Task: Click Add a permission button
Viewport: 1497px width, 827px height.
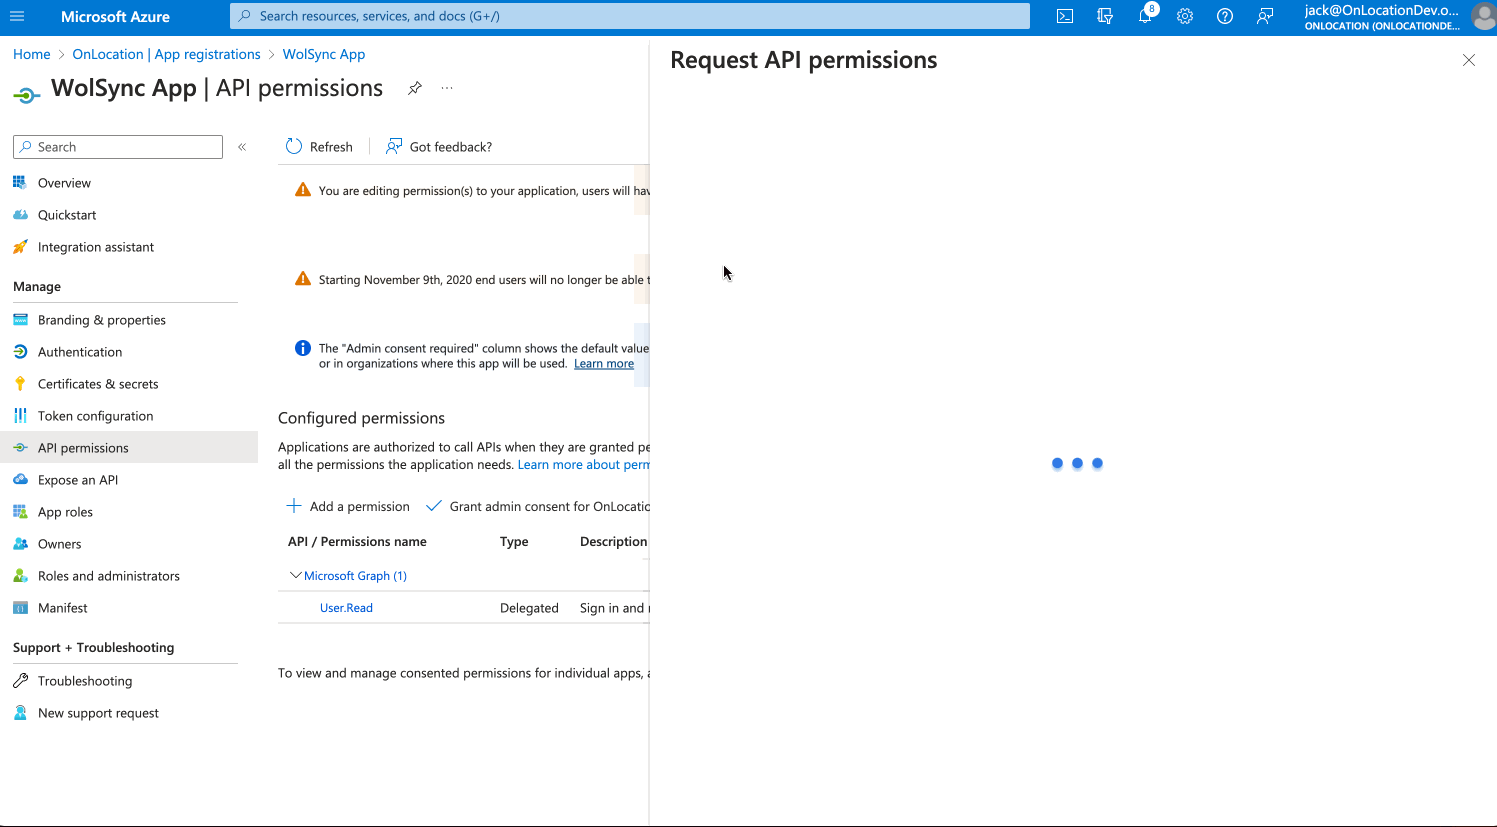Action: tap(348, 507)
